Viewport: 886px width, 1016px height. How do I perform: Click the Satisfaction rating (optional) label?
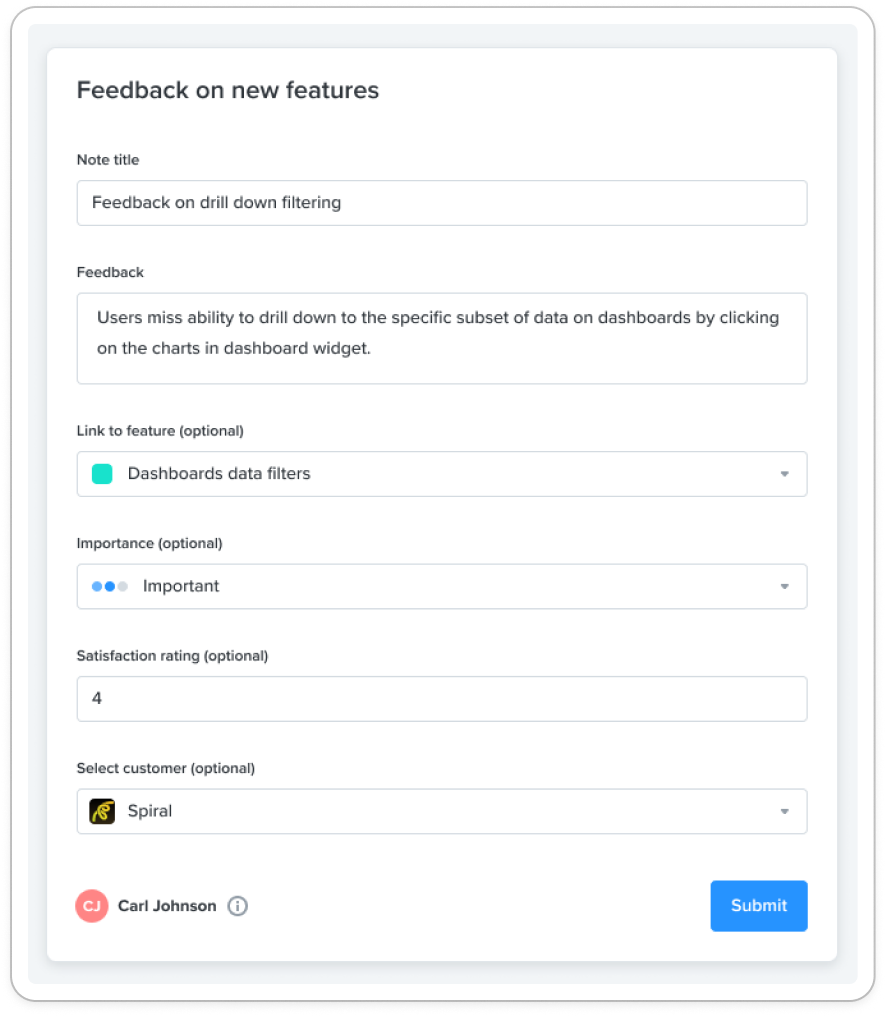click(172, 656)
